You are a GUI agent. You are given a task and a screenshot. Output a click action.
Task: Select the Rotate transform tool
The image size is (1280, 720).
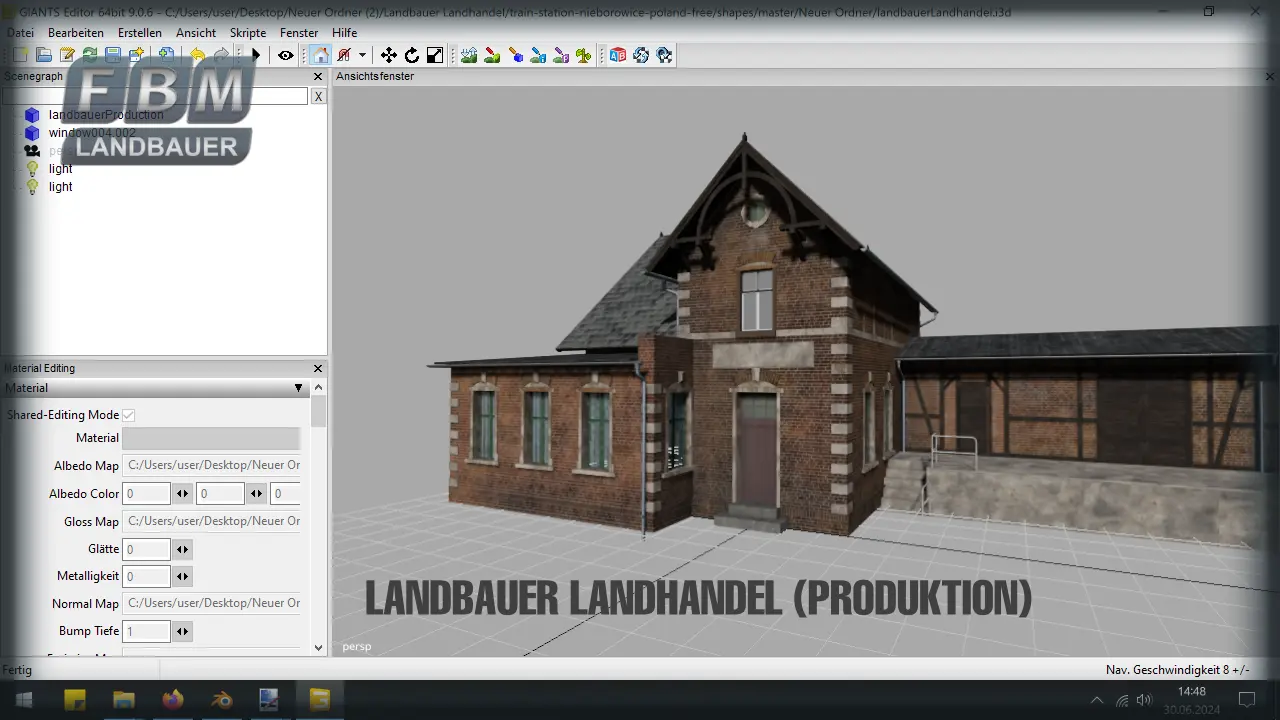pos(412,55)
